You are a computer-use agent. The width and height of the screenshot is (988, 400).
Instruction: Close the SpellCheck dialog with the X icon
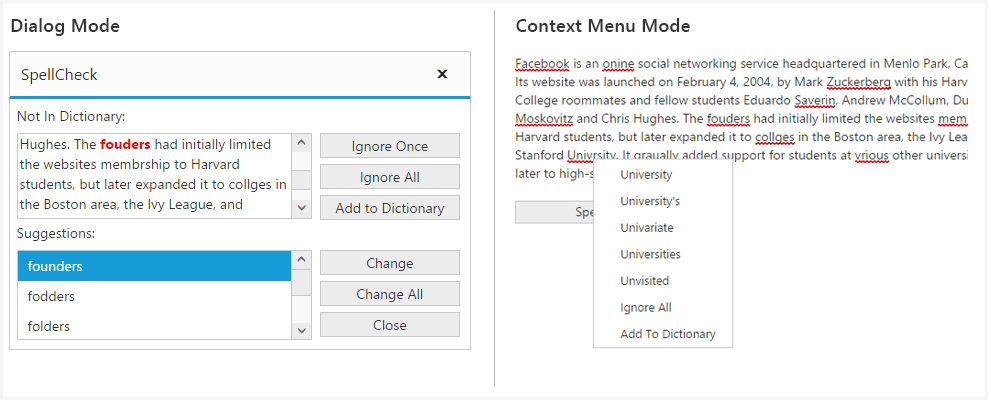442,74
